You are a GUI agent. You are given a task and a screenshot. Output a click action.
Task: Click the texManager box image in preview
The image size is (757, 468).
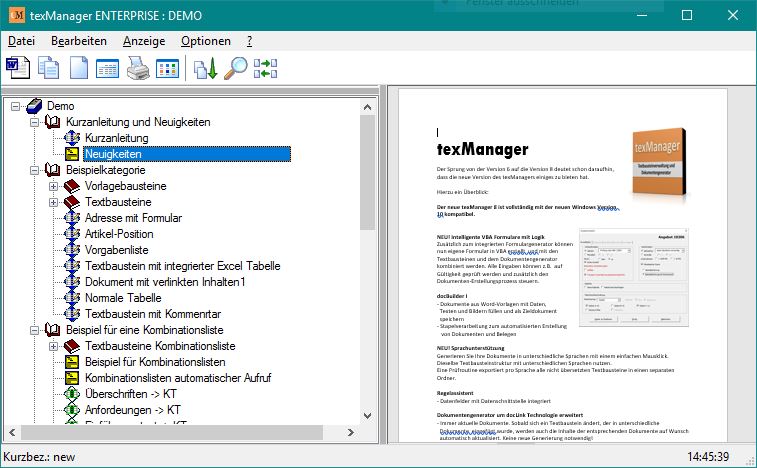point(659,162)
